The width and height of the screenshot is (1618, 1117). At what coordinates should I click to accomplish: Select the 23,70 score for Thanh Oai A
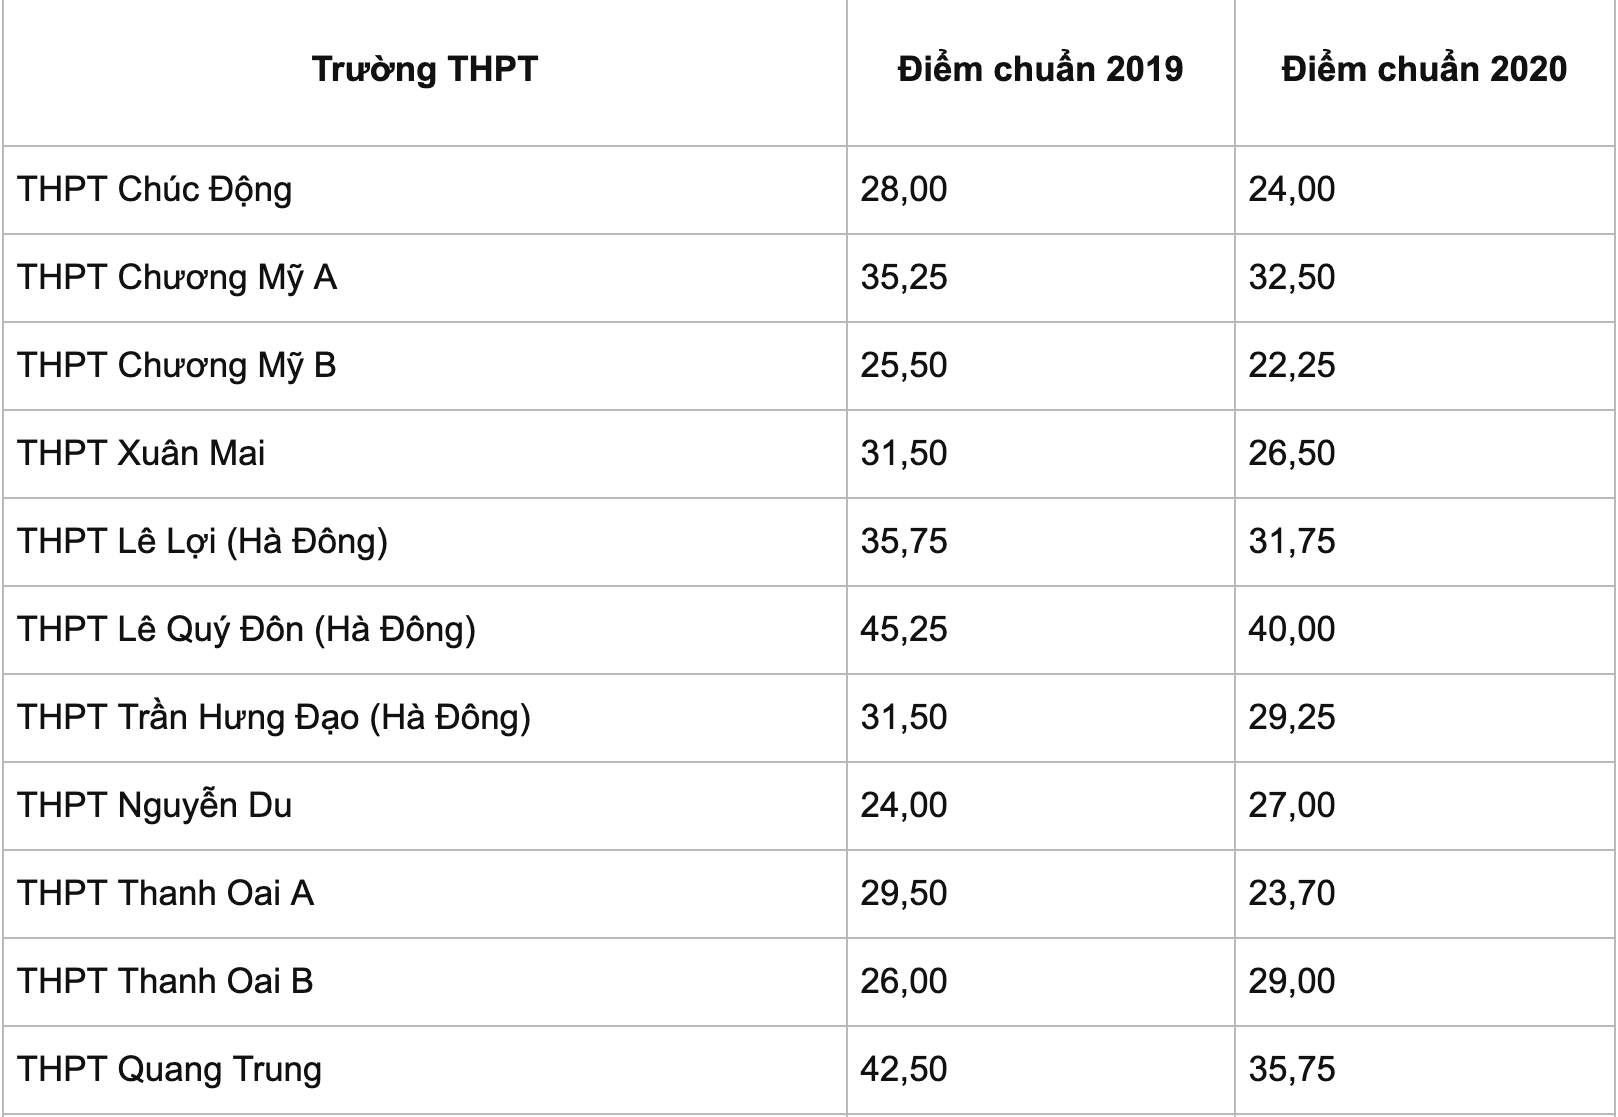pyautogui.click(x=1292, y=893)
